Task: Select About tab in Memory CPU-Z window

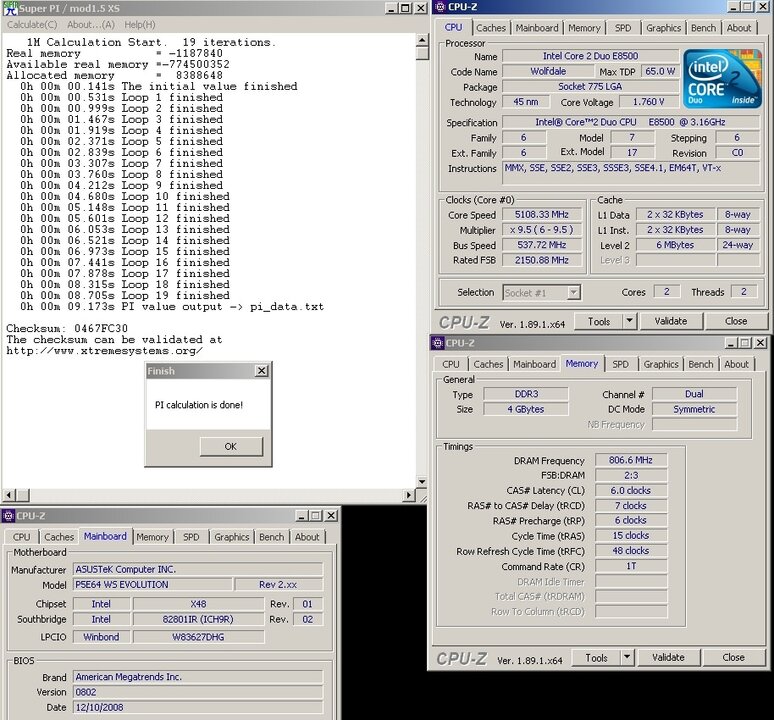Action: pos(736,364)
